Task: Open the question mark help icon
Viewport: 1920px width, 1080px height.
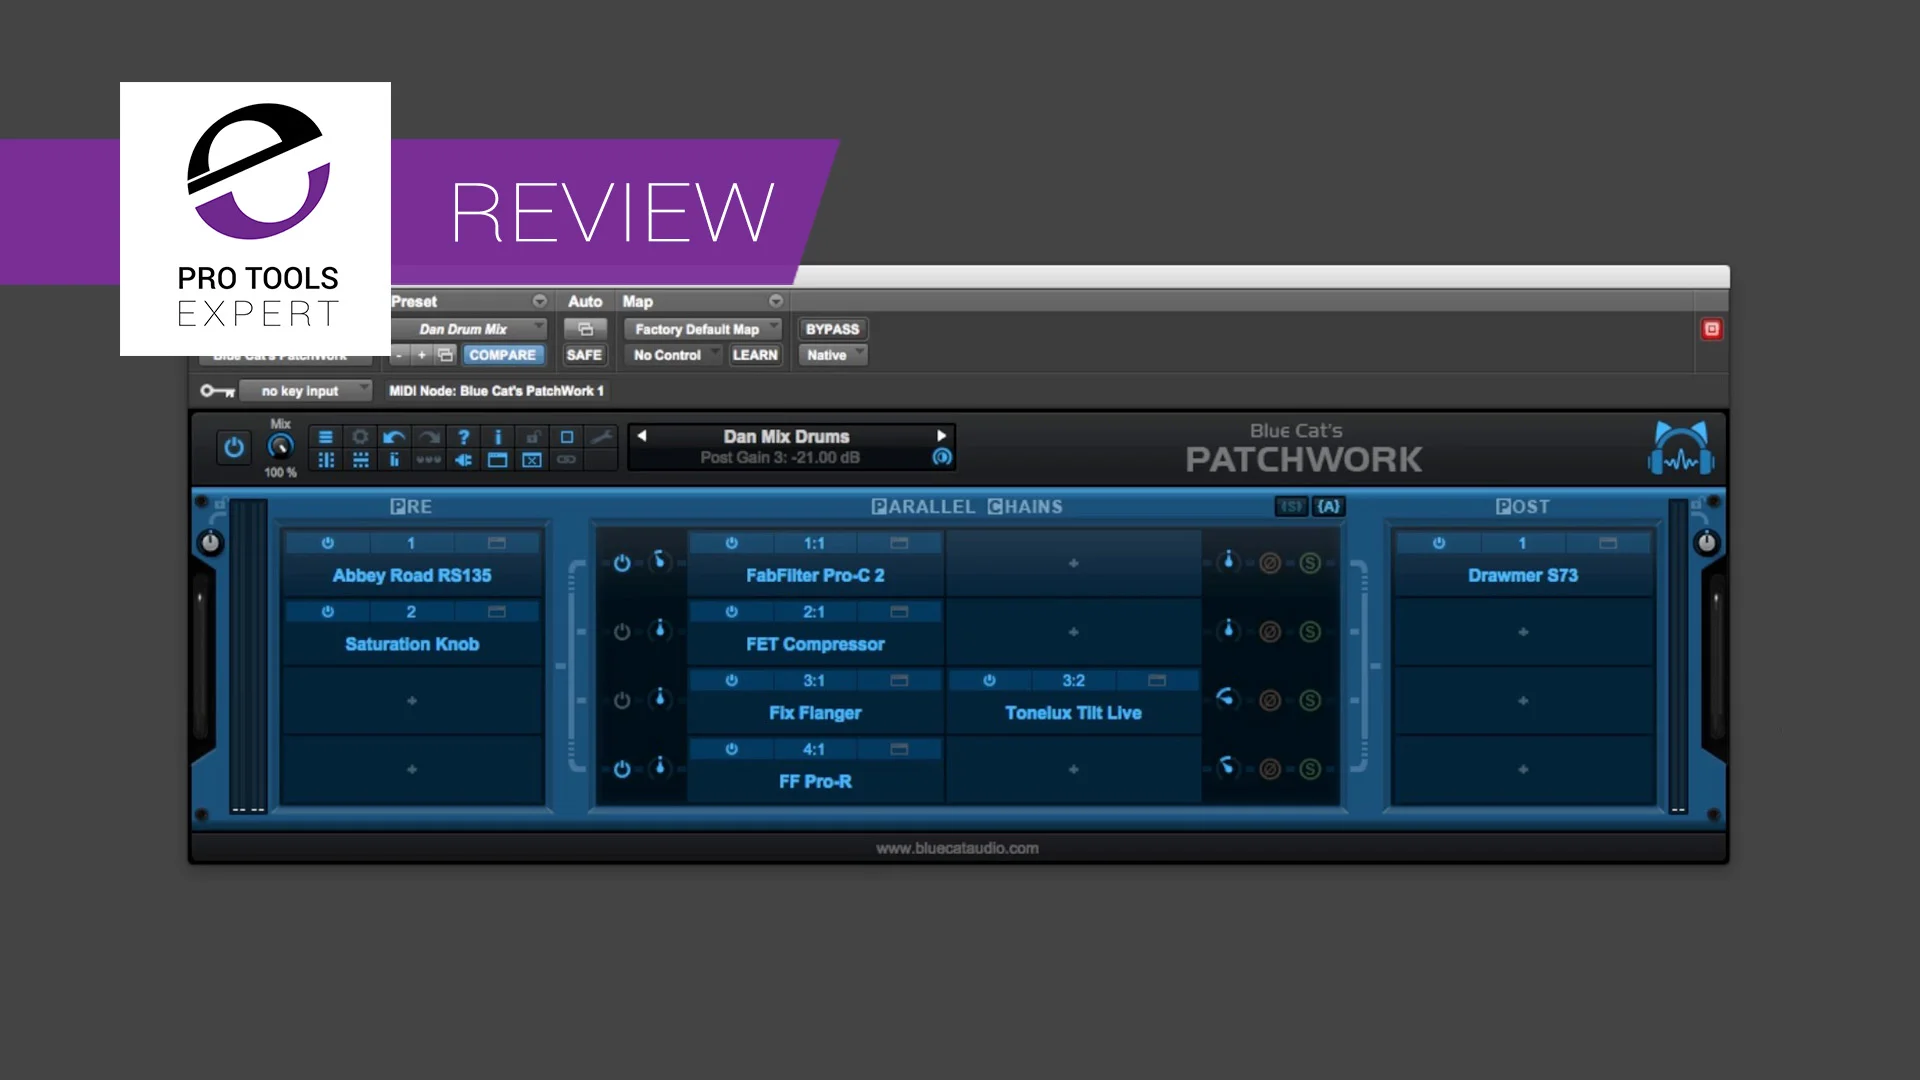Action: 463,437
